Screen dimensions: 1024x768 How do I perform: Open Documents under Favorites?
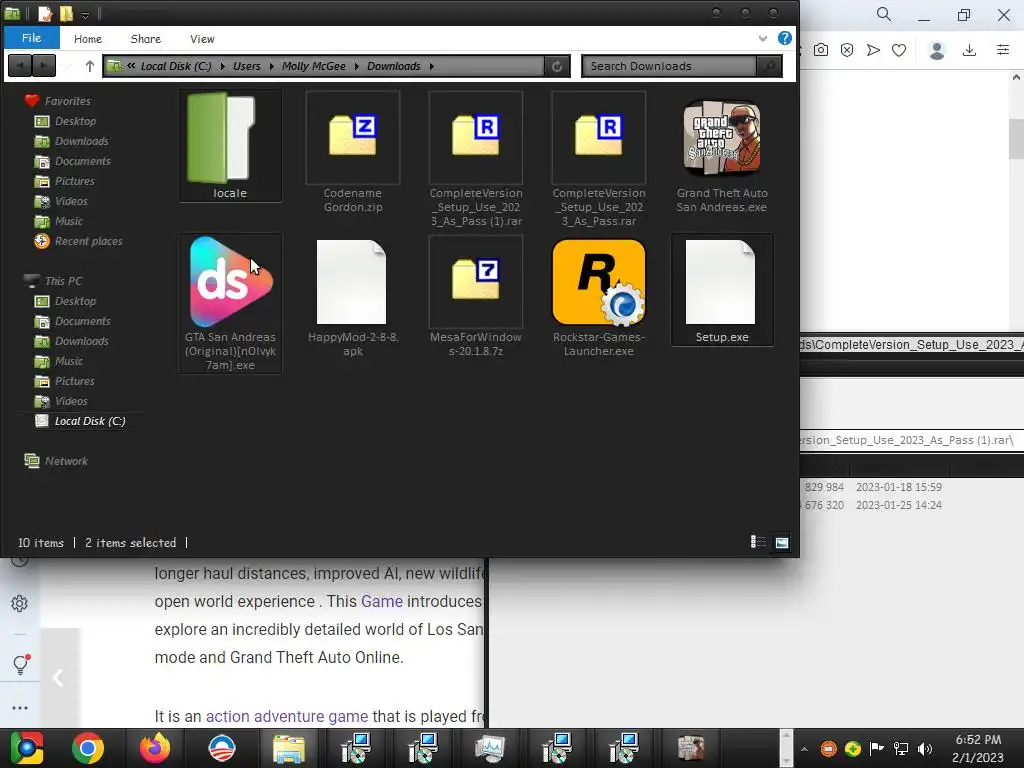82,161
